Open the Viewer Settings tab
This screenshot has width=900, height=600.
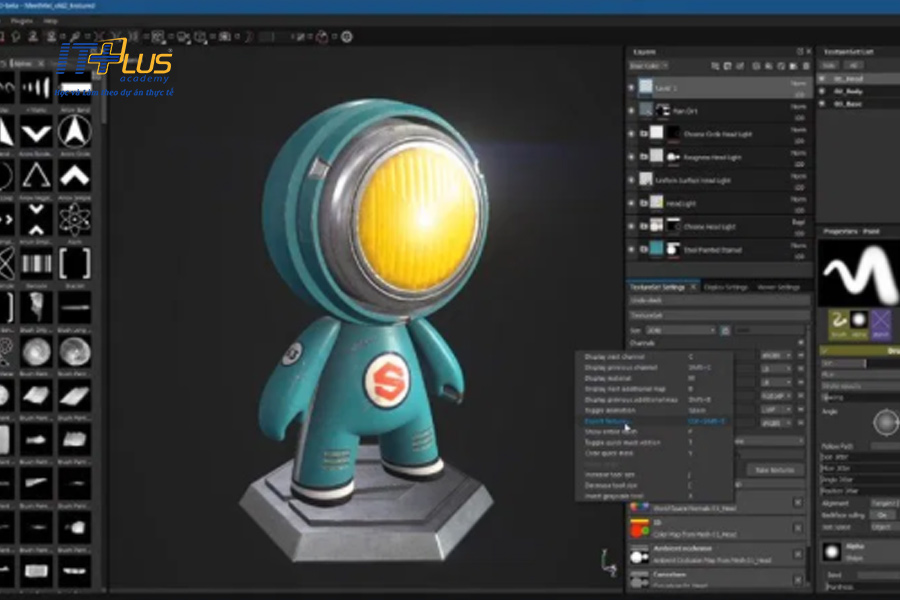(777, 287)
